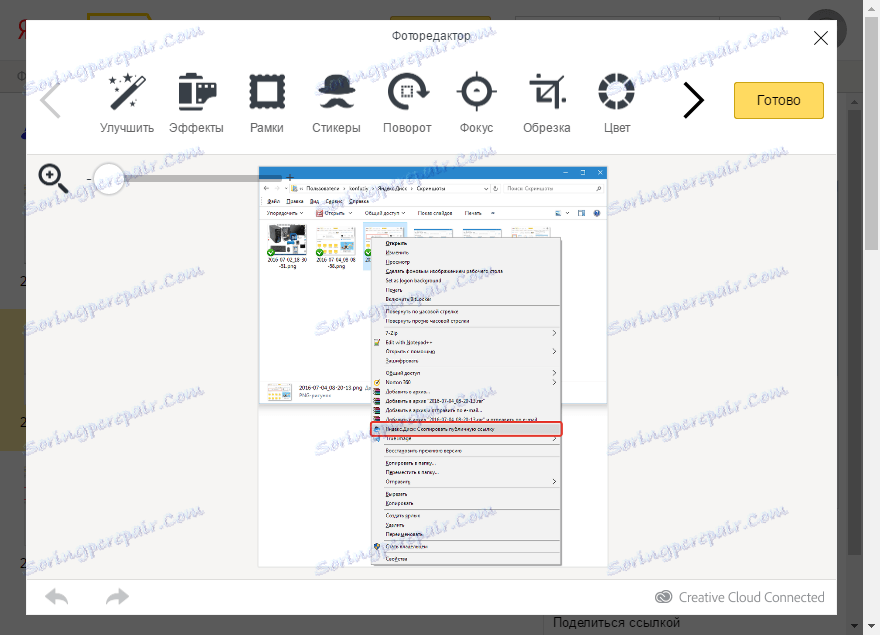This screenshot has height=635, width=880.
Task: Select the Поворот rotate tool
Action: (407, 103)
